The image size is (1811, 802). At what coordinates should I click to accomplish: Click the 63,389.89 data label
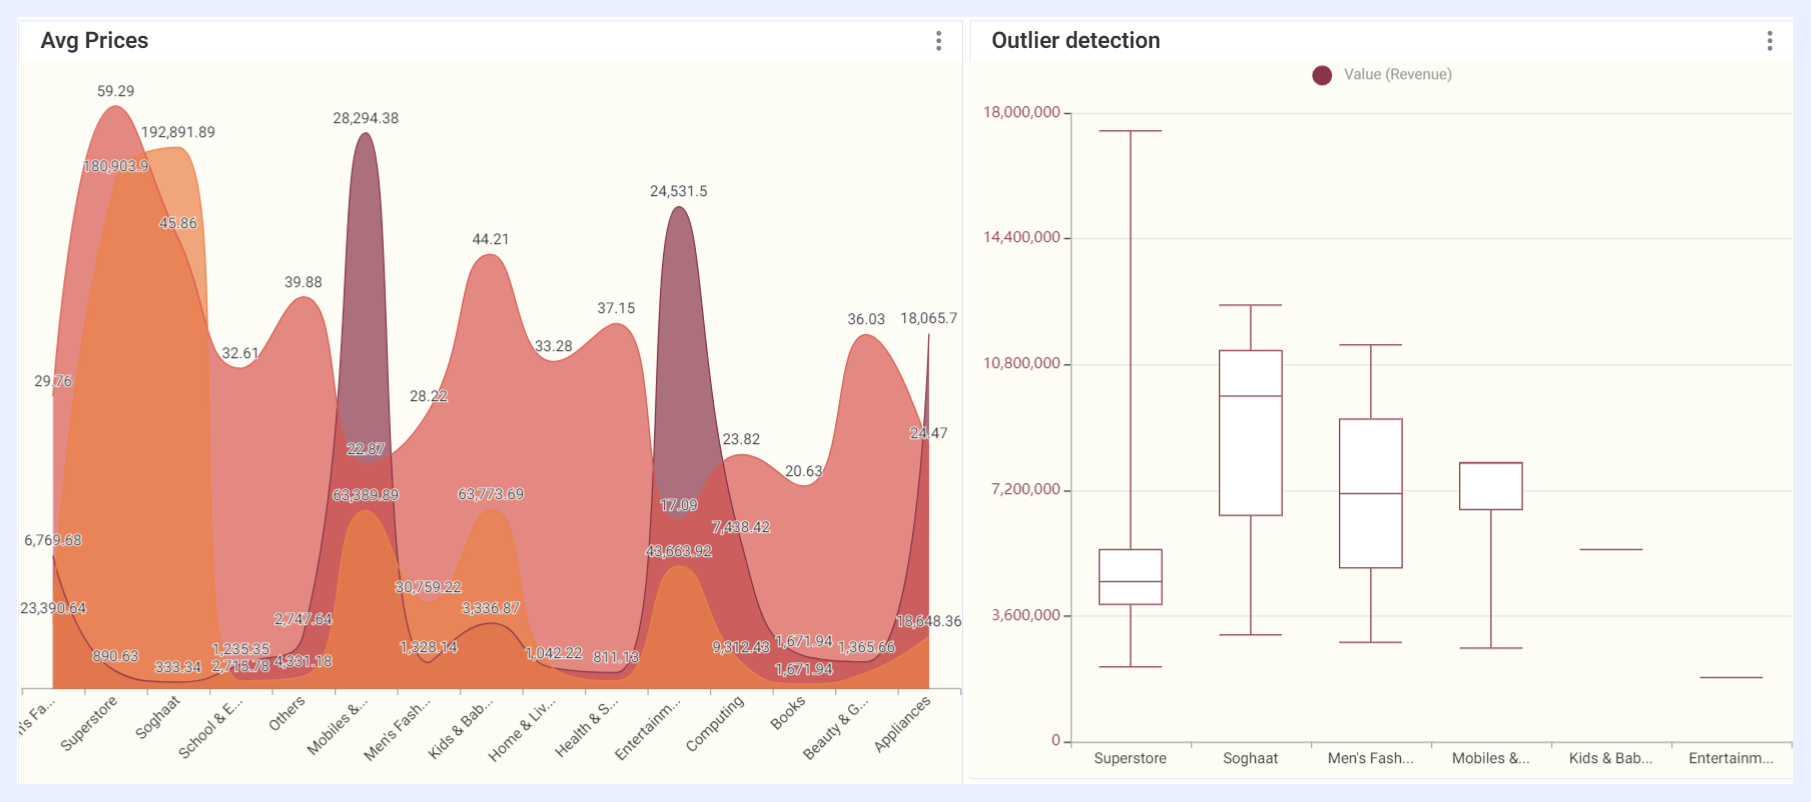pos(365,495)
